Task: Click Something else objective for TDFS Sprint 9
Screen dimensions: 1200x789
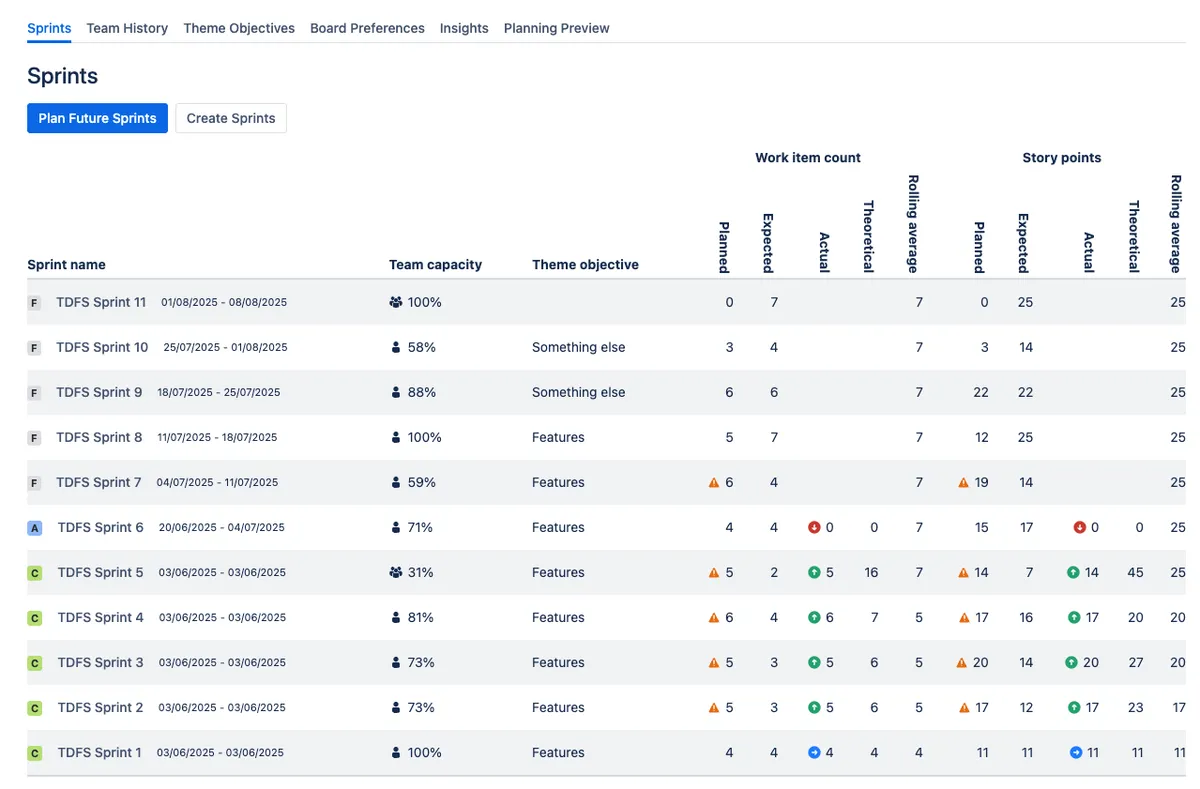Action: 578,392
